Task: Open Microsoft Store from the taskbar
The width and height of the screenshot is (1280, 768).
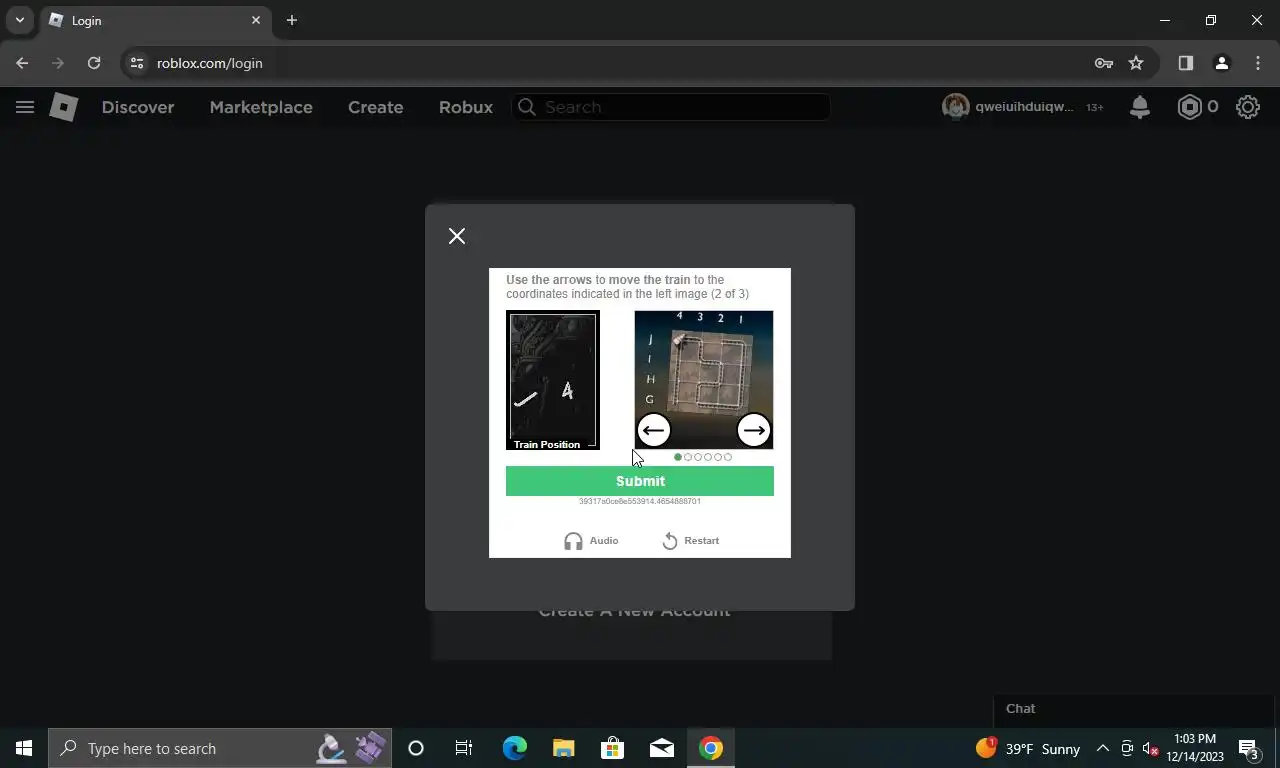Action: [x=612, y=748]
